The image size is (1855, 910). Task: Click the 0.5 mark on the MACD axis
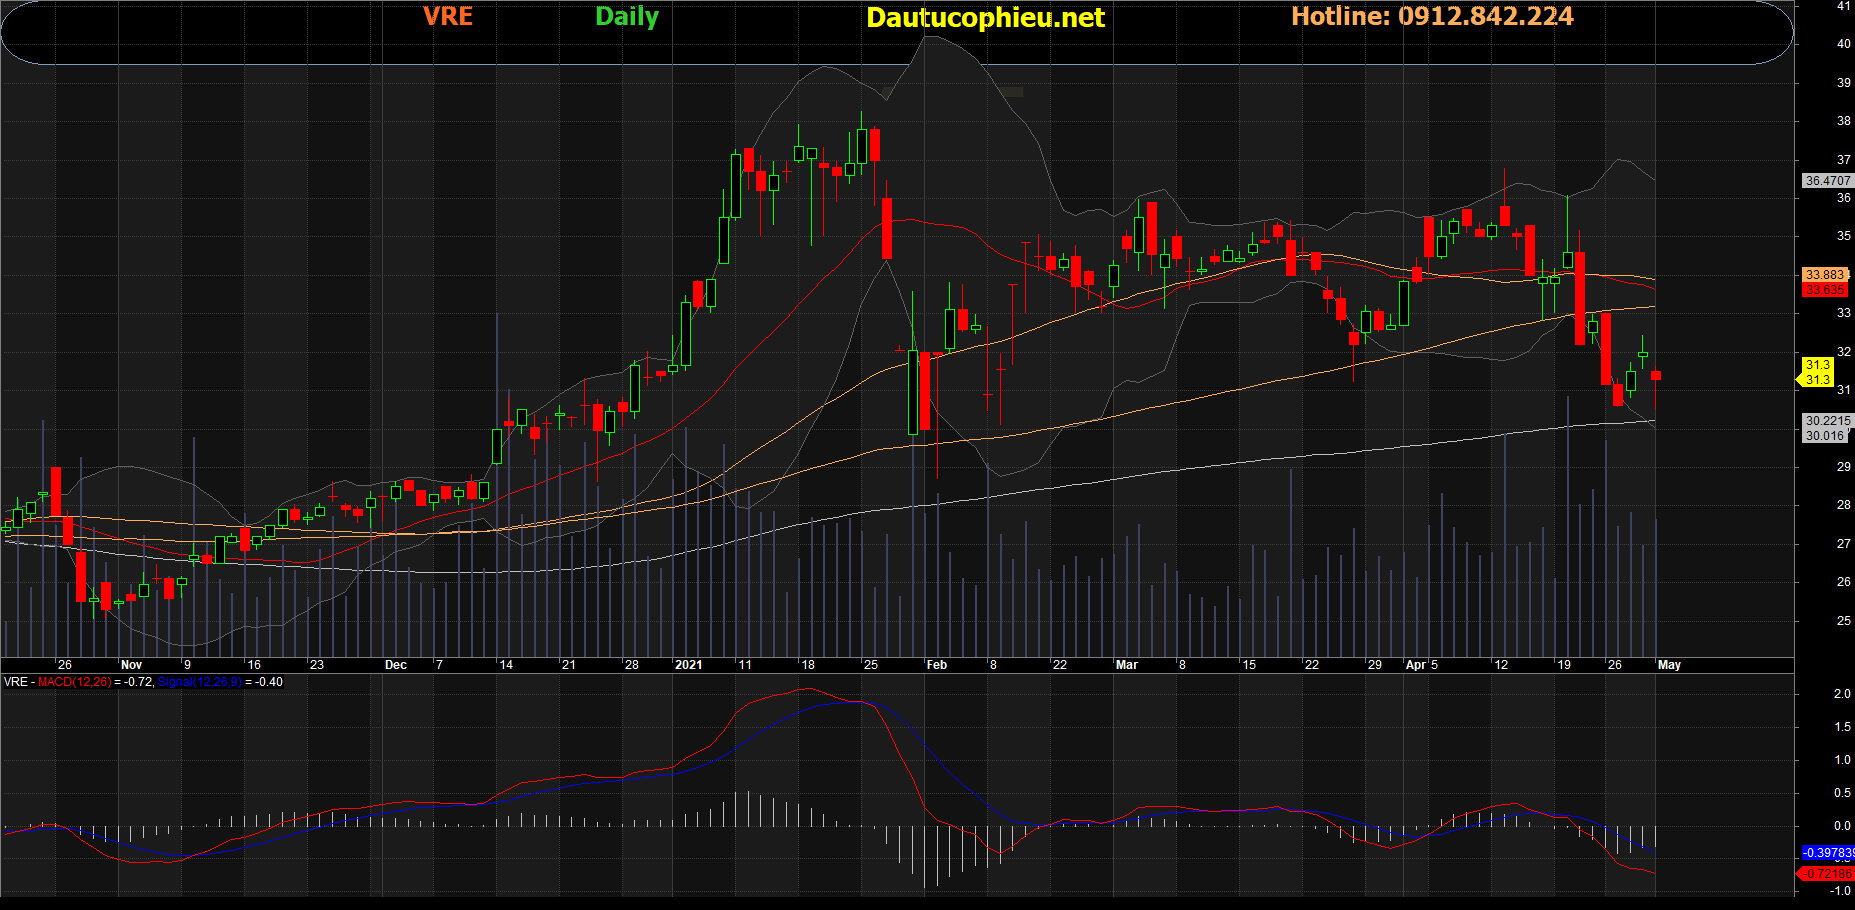[1842, 793]
